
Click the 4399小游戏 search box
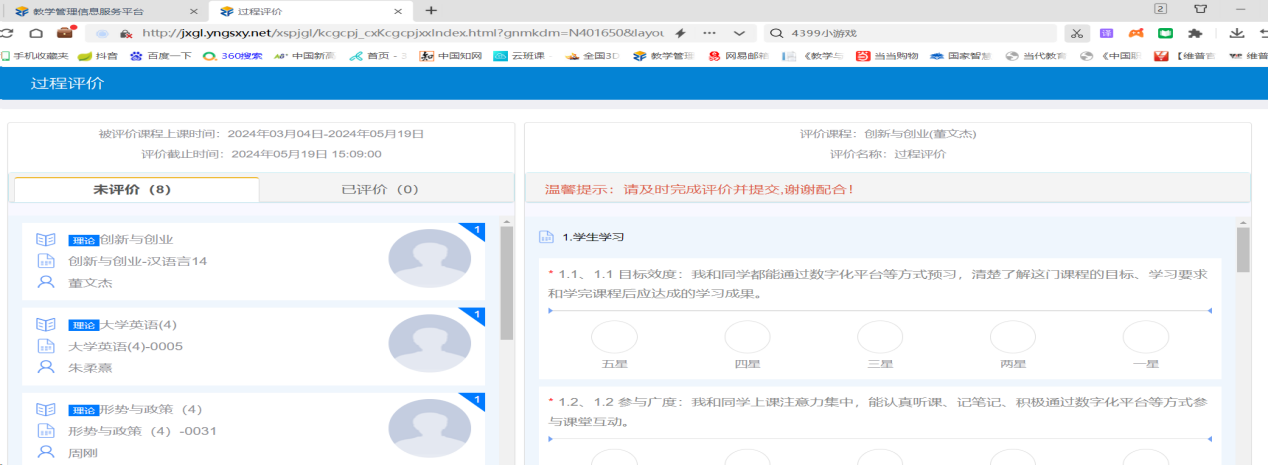(910, 33)
